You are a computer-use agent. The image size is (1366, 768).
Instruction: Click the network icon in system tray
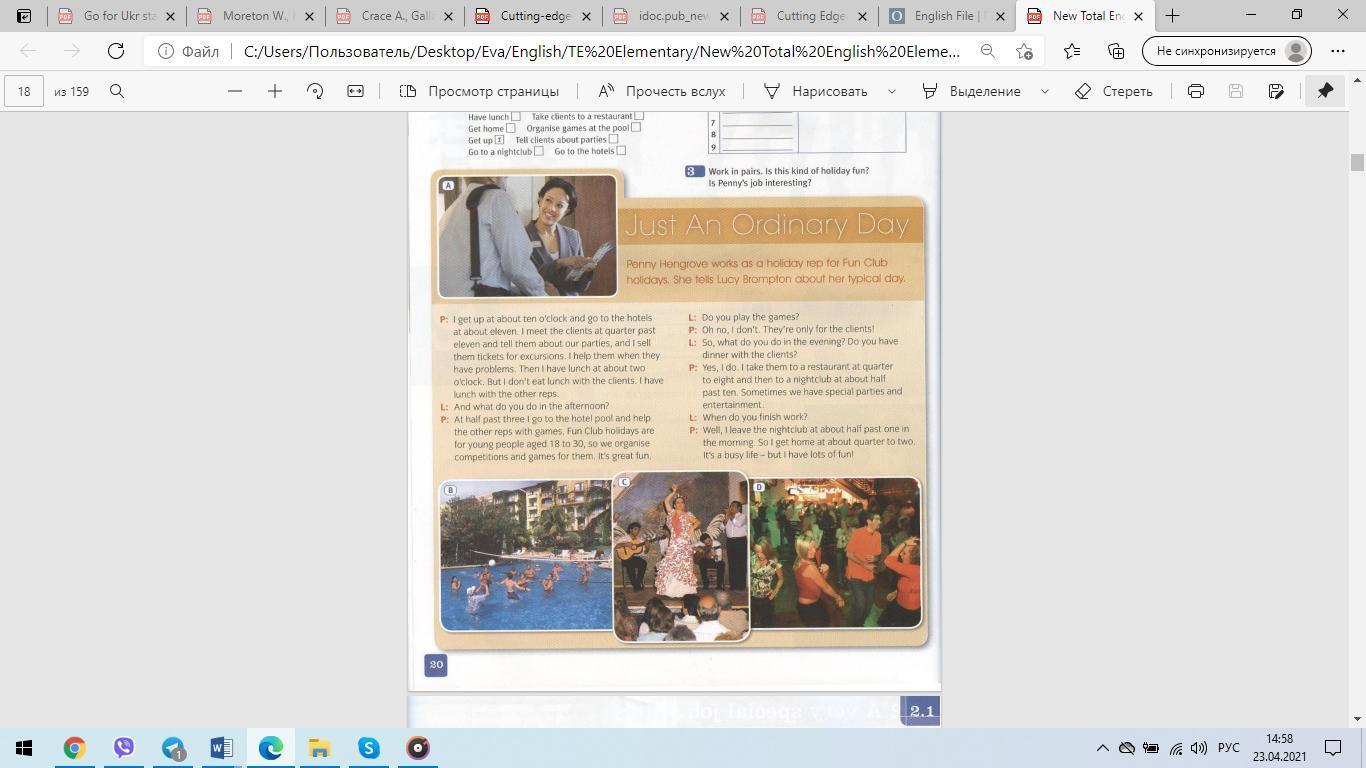(1175, 748)
